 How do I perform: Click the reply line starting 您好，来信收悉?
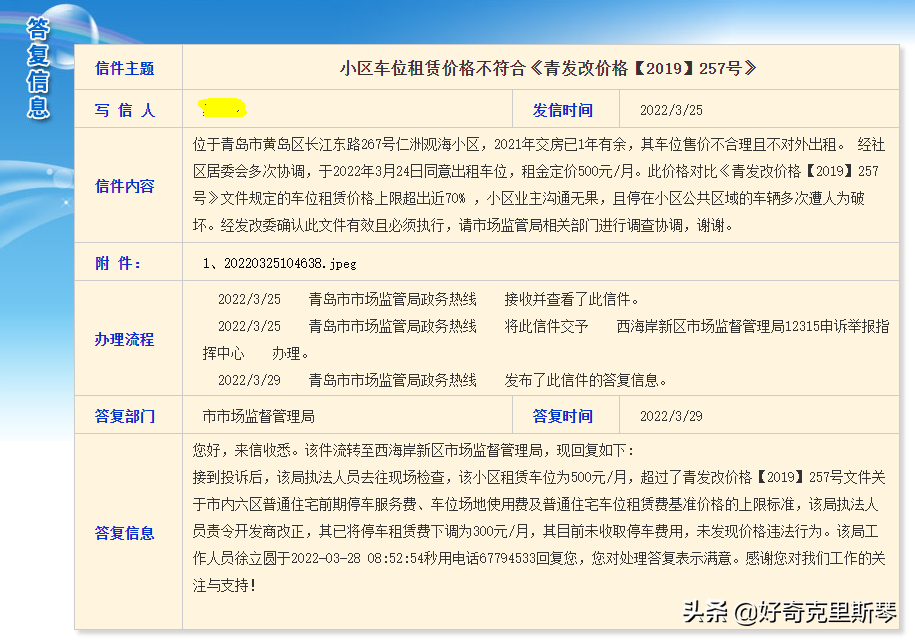coord(414,450)
